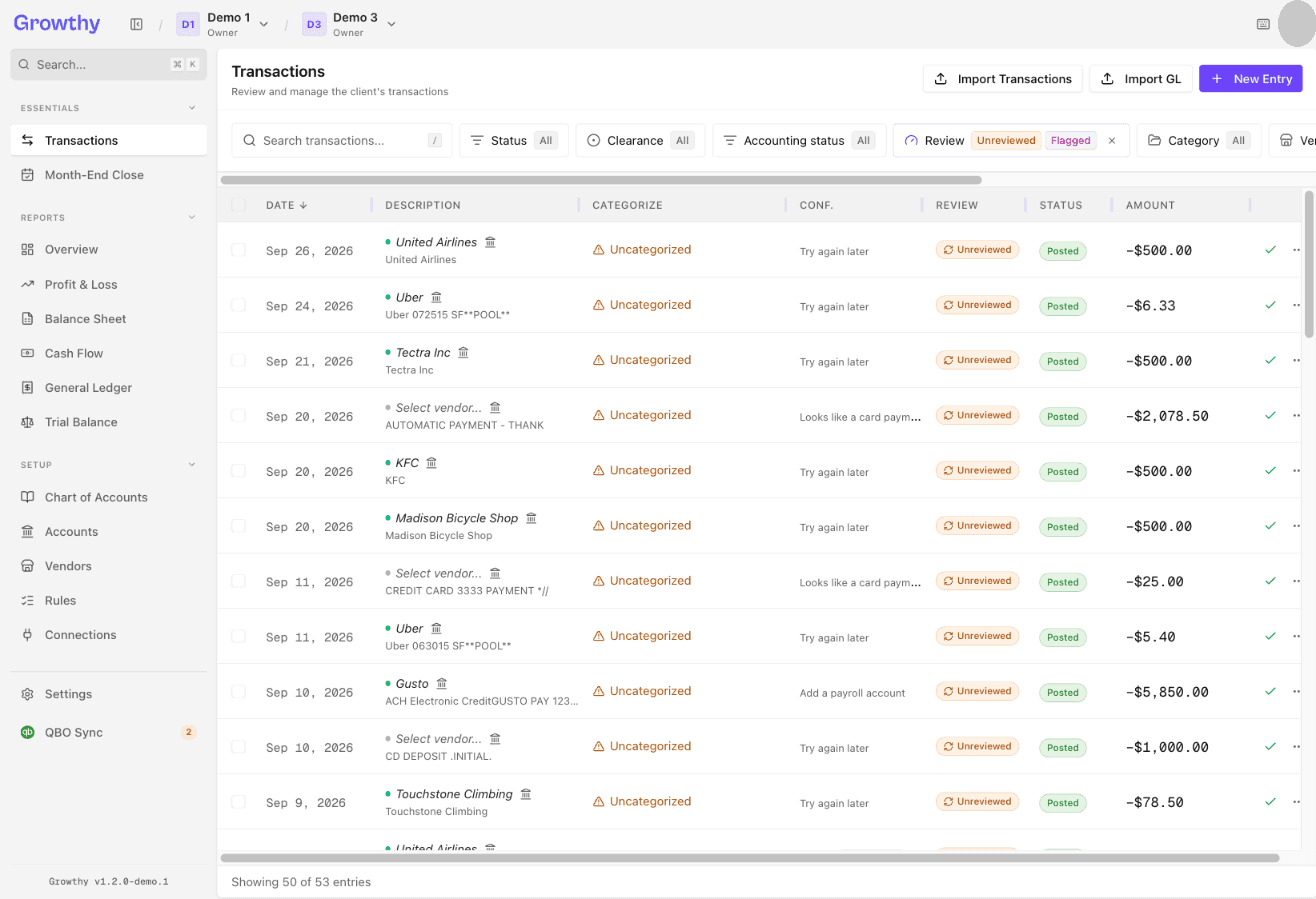Click the warning icon in the KFC row
Viewport: 1316px width, 899px height.
pyautogui.click(x=599, y=470)
